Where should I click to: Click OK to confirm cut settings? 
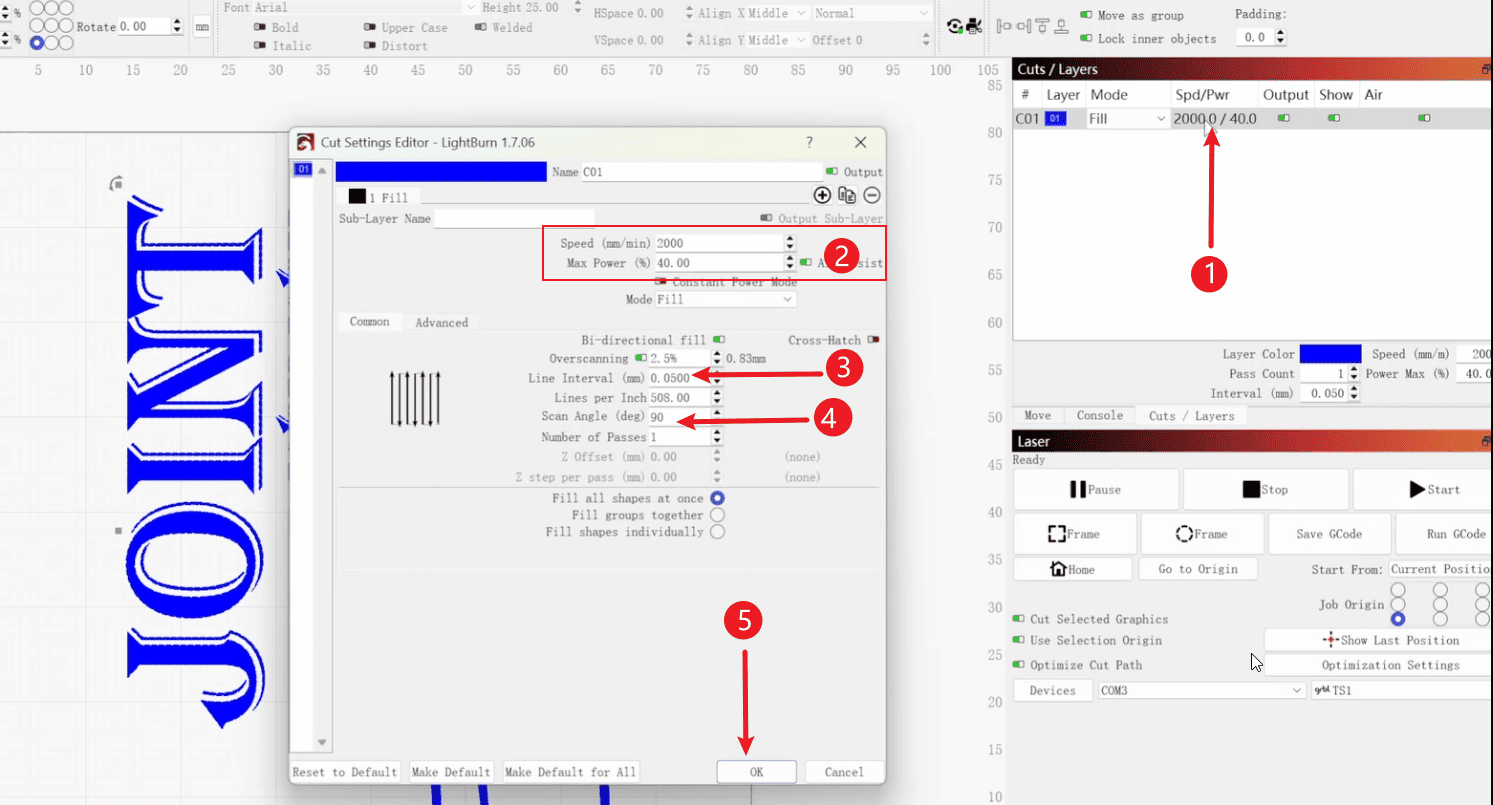coord(756,772)
